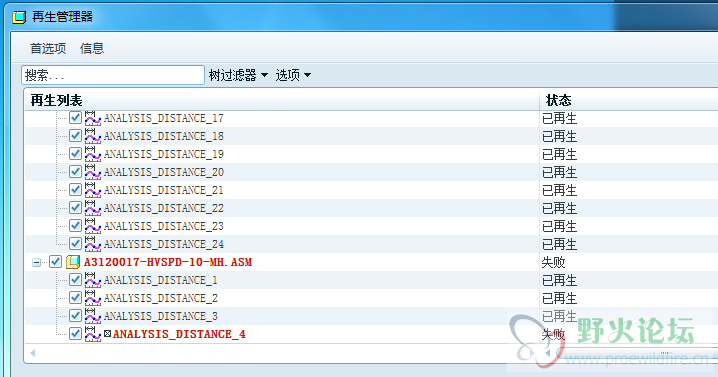The image size is (718, 377).
Task: Select the ANALYSIS_DISTANCE_18 row label
Action: tap(163, 136)
